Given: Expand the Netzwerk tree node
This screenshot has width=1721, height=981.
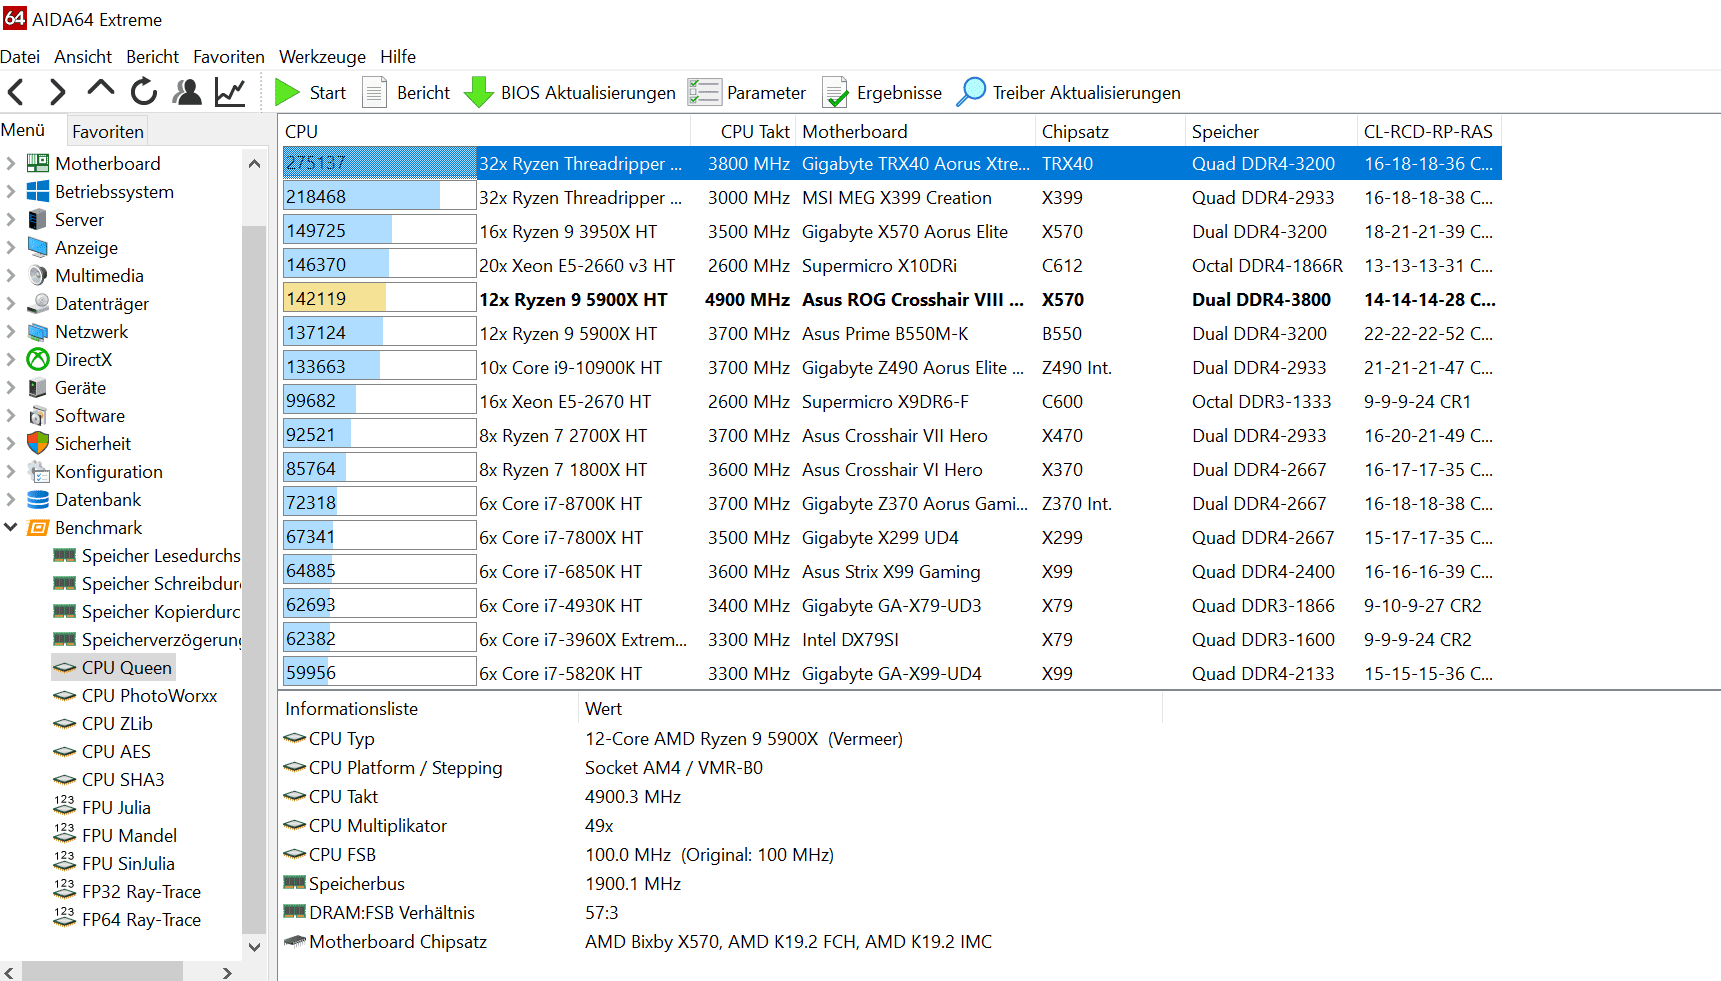Looking at the screenshot, I should [11, 331].
